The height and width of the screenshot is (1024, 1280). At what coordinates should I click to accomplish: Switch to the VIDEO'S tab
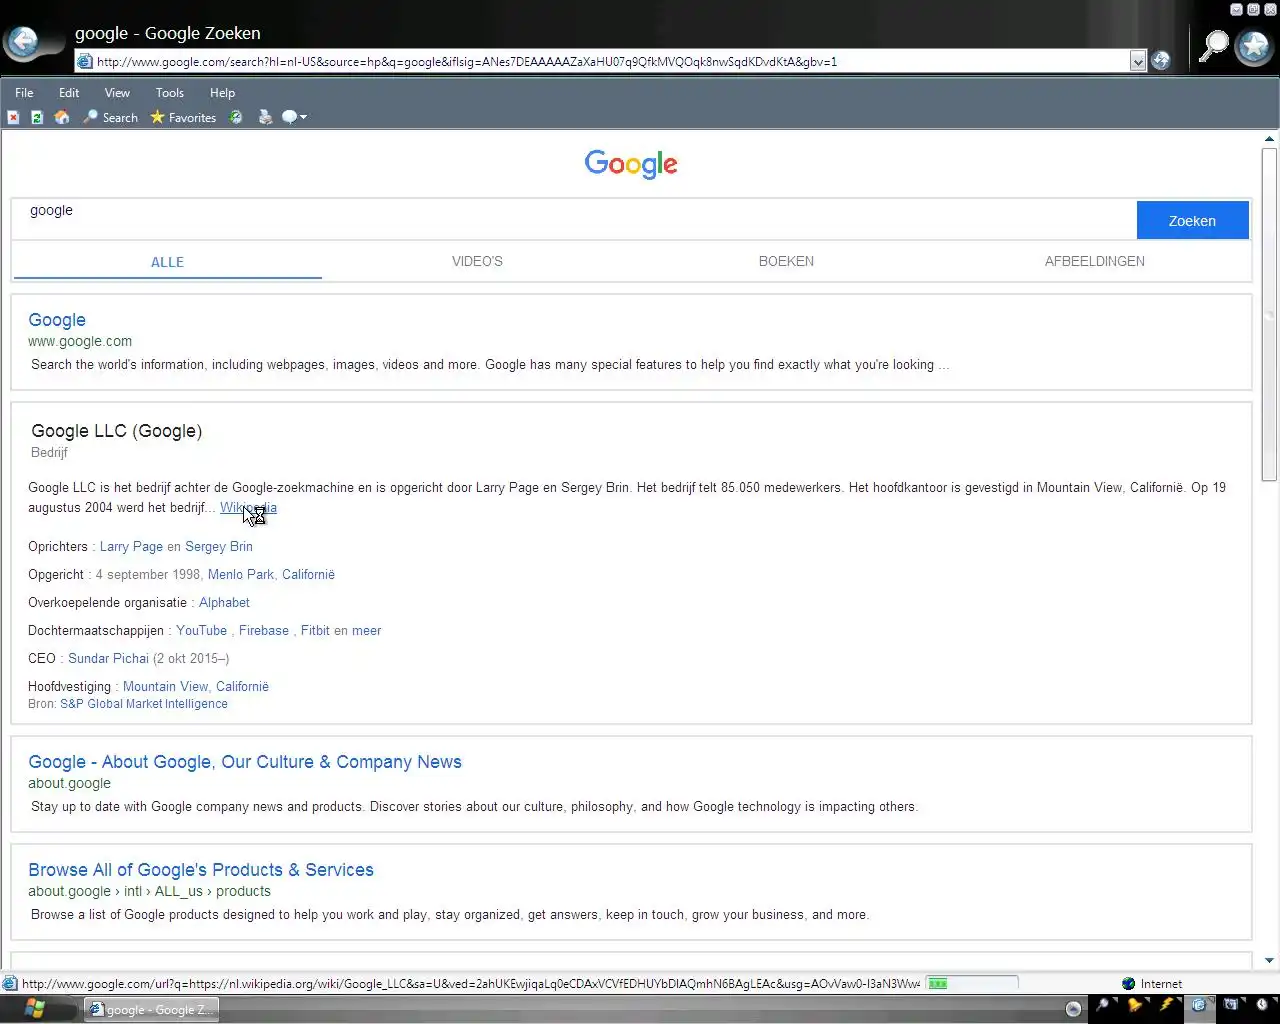coord(477,261)
